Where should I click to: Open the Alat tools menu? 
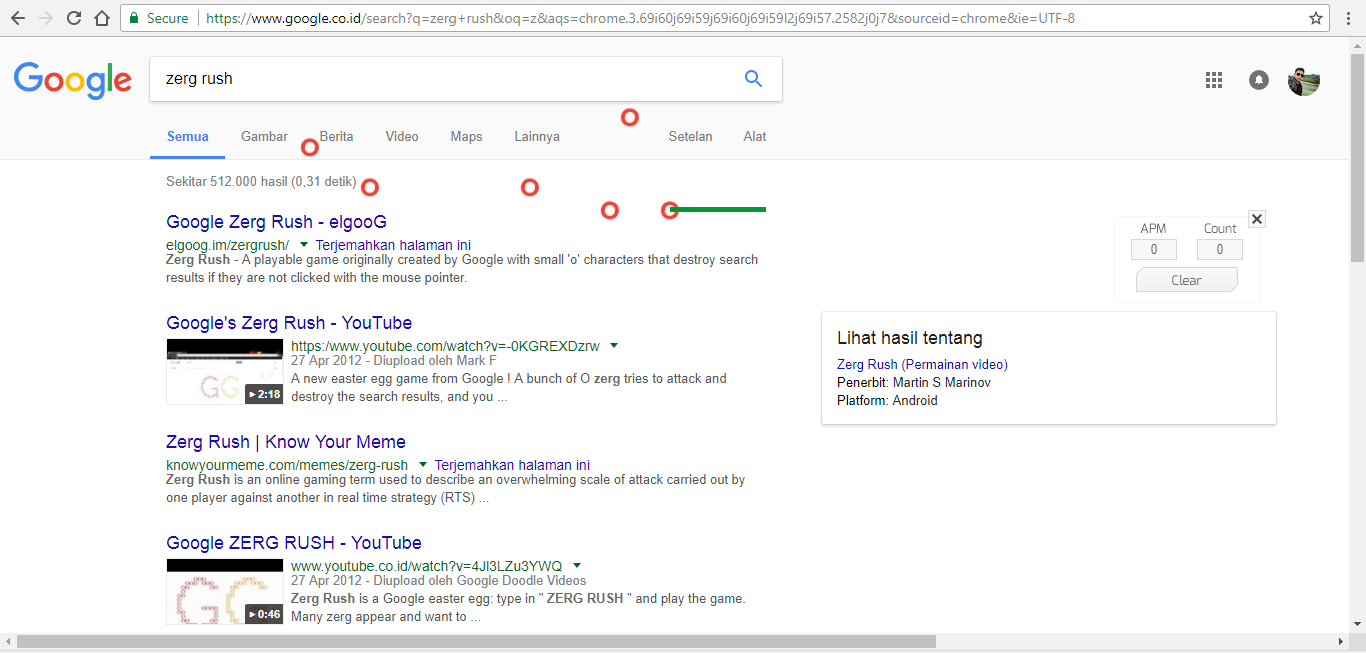click(x=755, y=137)
